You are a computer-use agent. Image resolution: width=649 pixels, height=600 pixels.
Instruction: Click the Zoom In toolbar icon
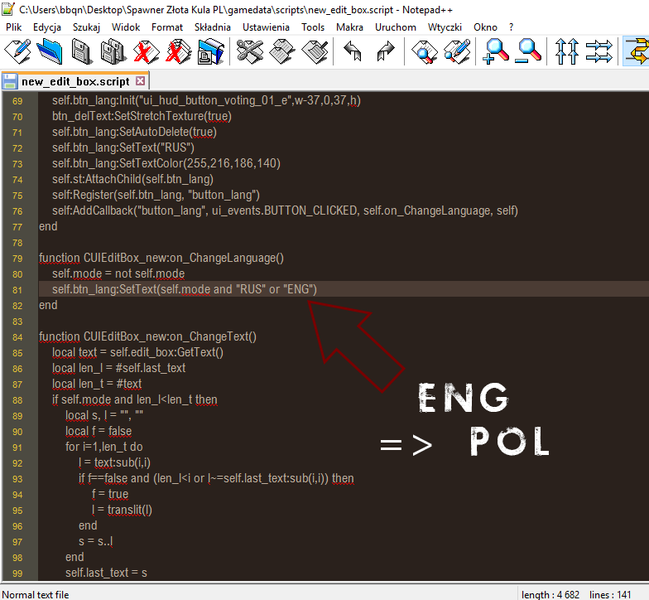496,51
